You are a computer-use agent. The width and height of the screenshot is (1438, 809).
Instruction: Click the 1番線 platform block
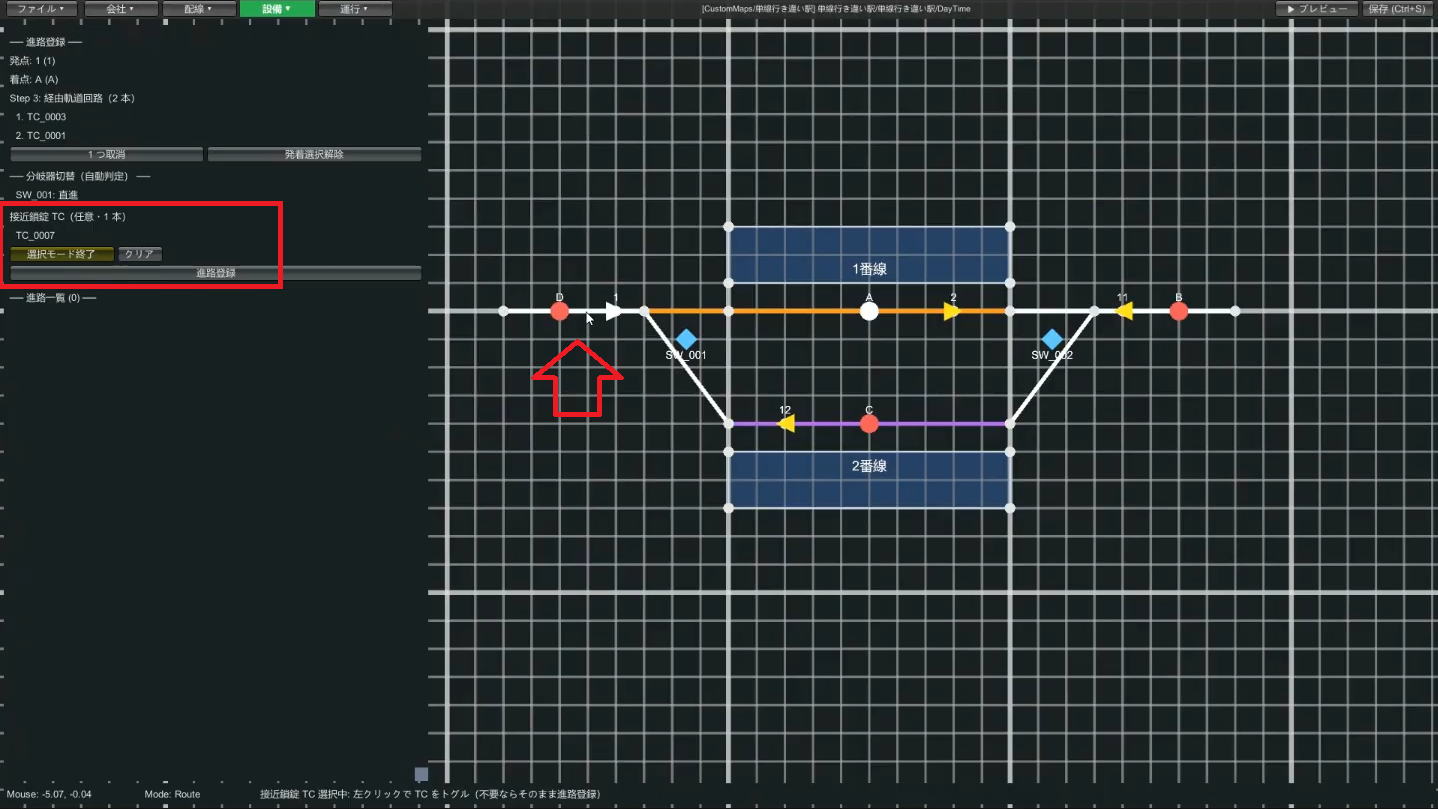(869, 255)
